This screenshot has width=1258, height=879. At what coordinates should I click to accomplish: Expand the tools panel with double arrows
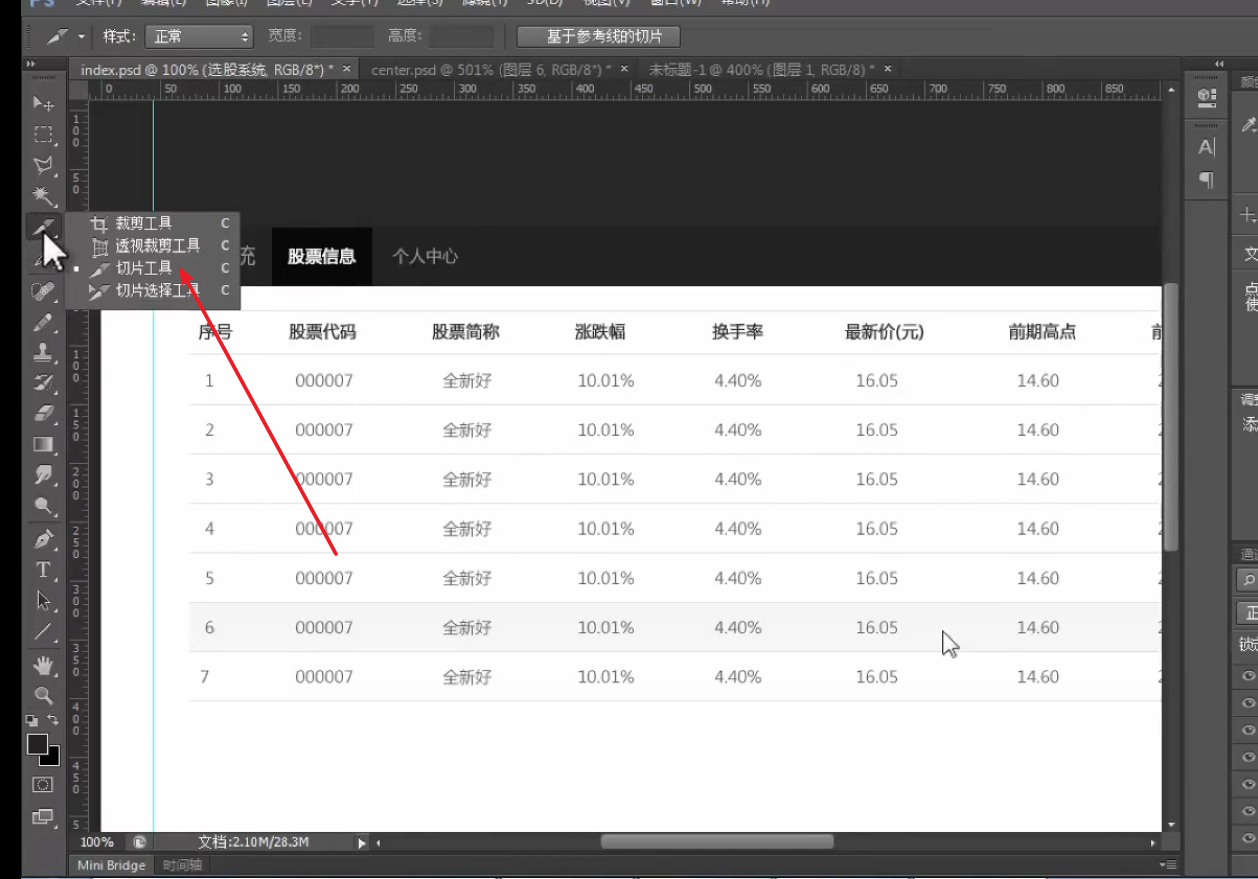pos(31,64)
